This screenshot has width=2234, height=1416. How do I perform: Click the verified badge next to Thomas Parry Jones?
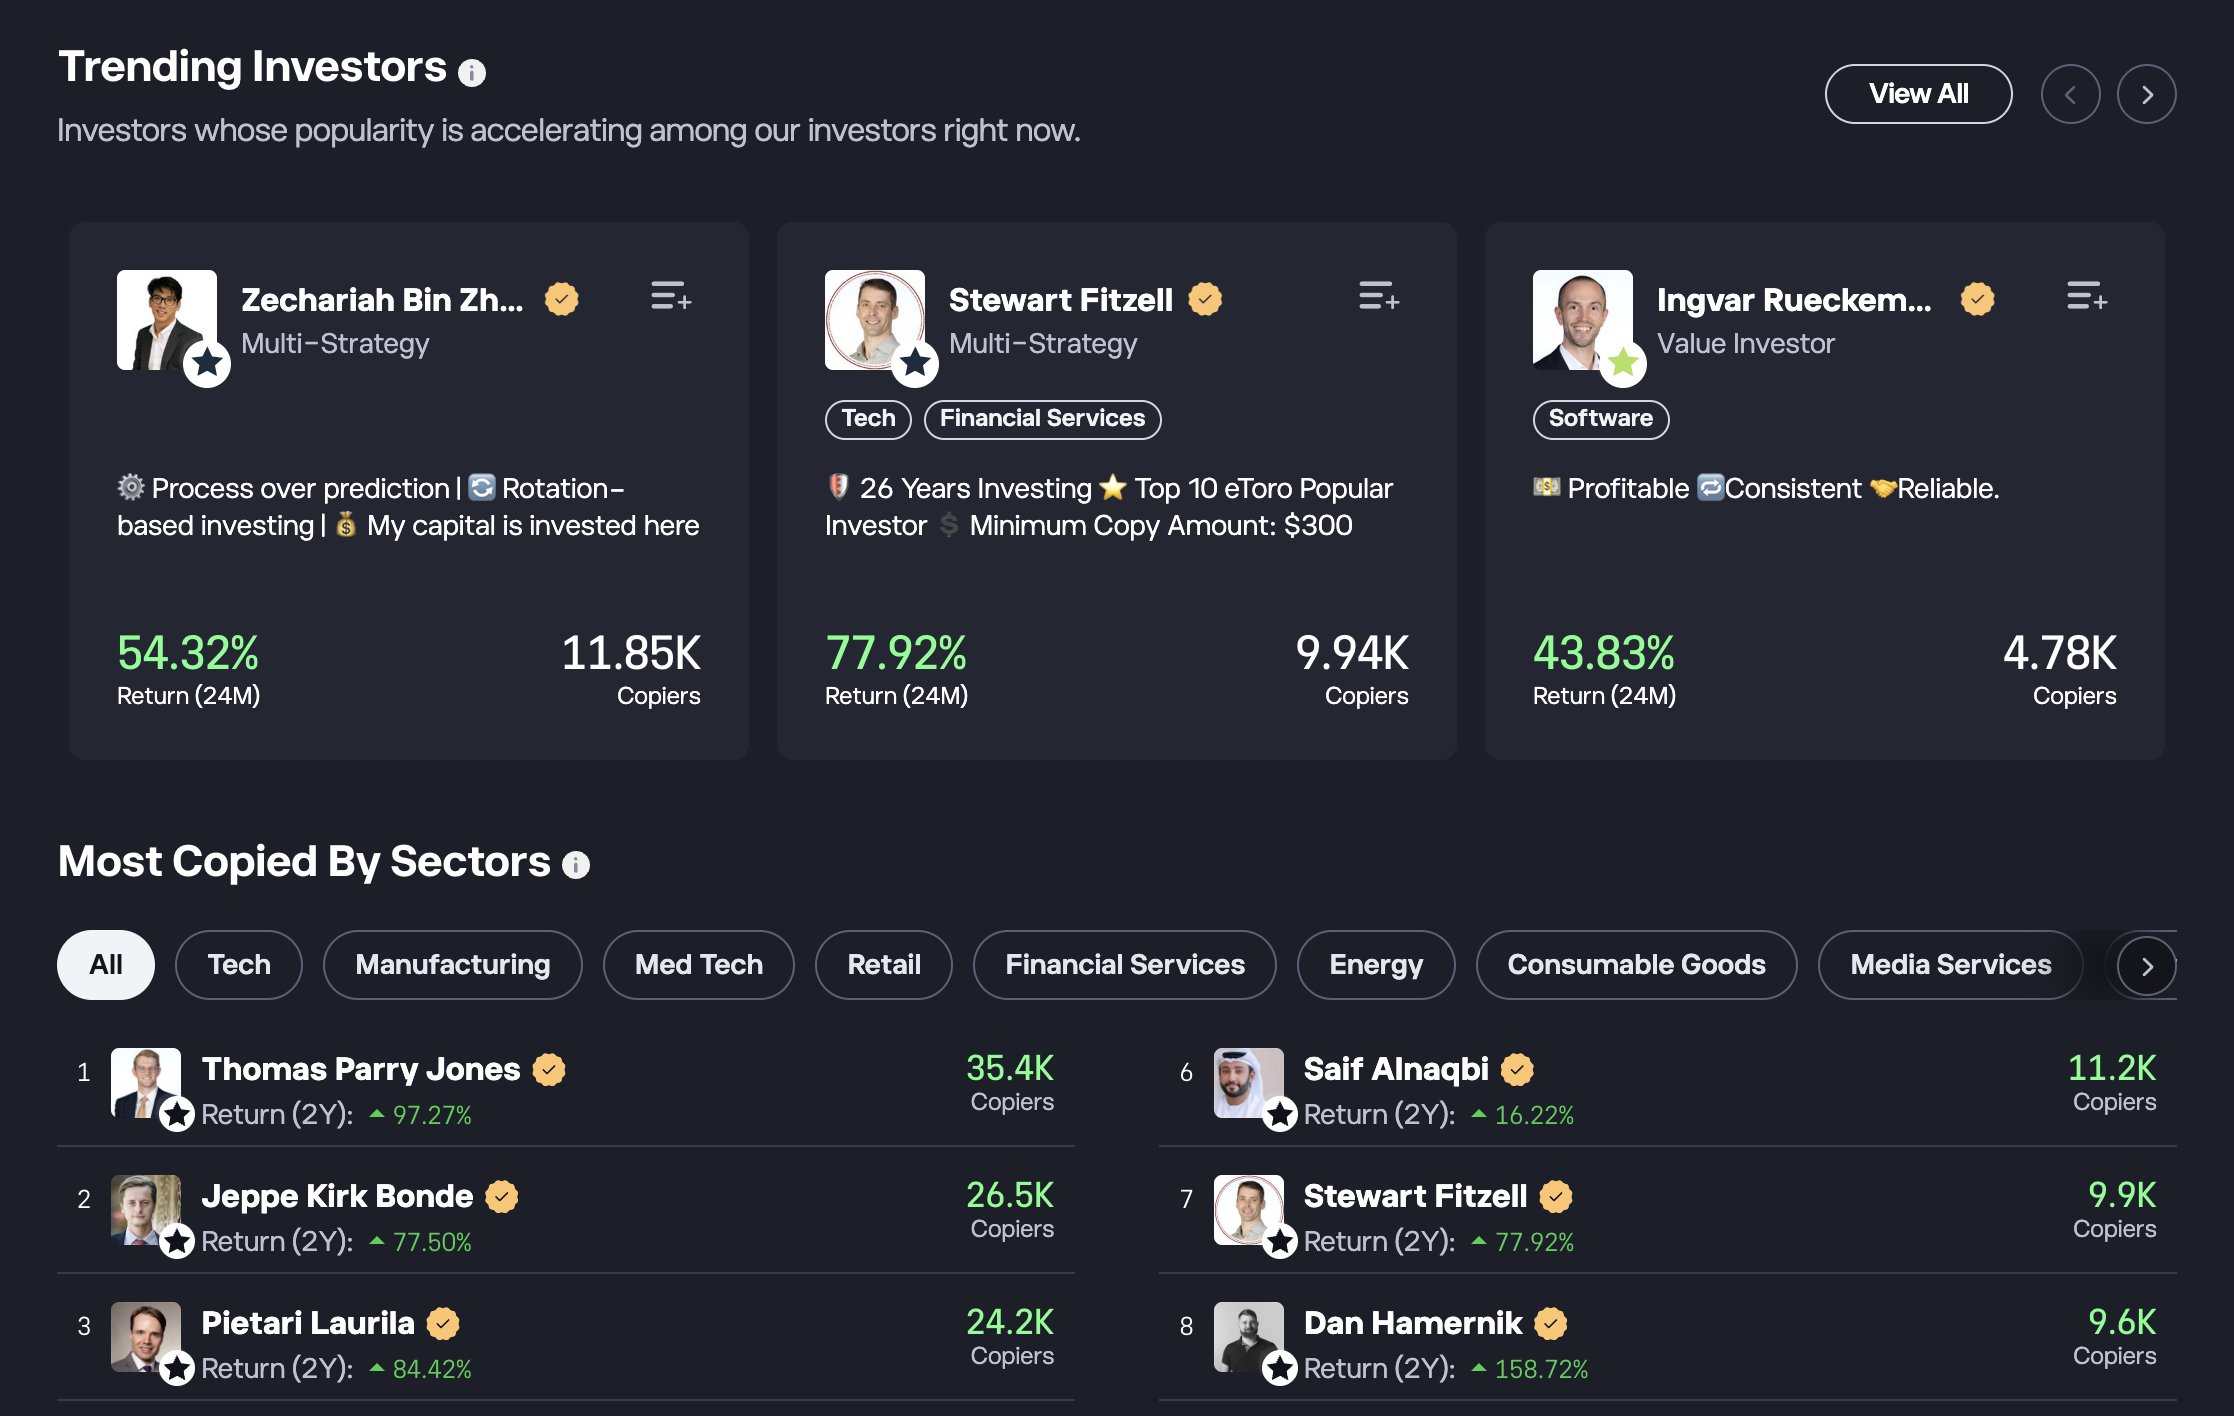coord(548,1069)
